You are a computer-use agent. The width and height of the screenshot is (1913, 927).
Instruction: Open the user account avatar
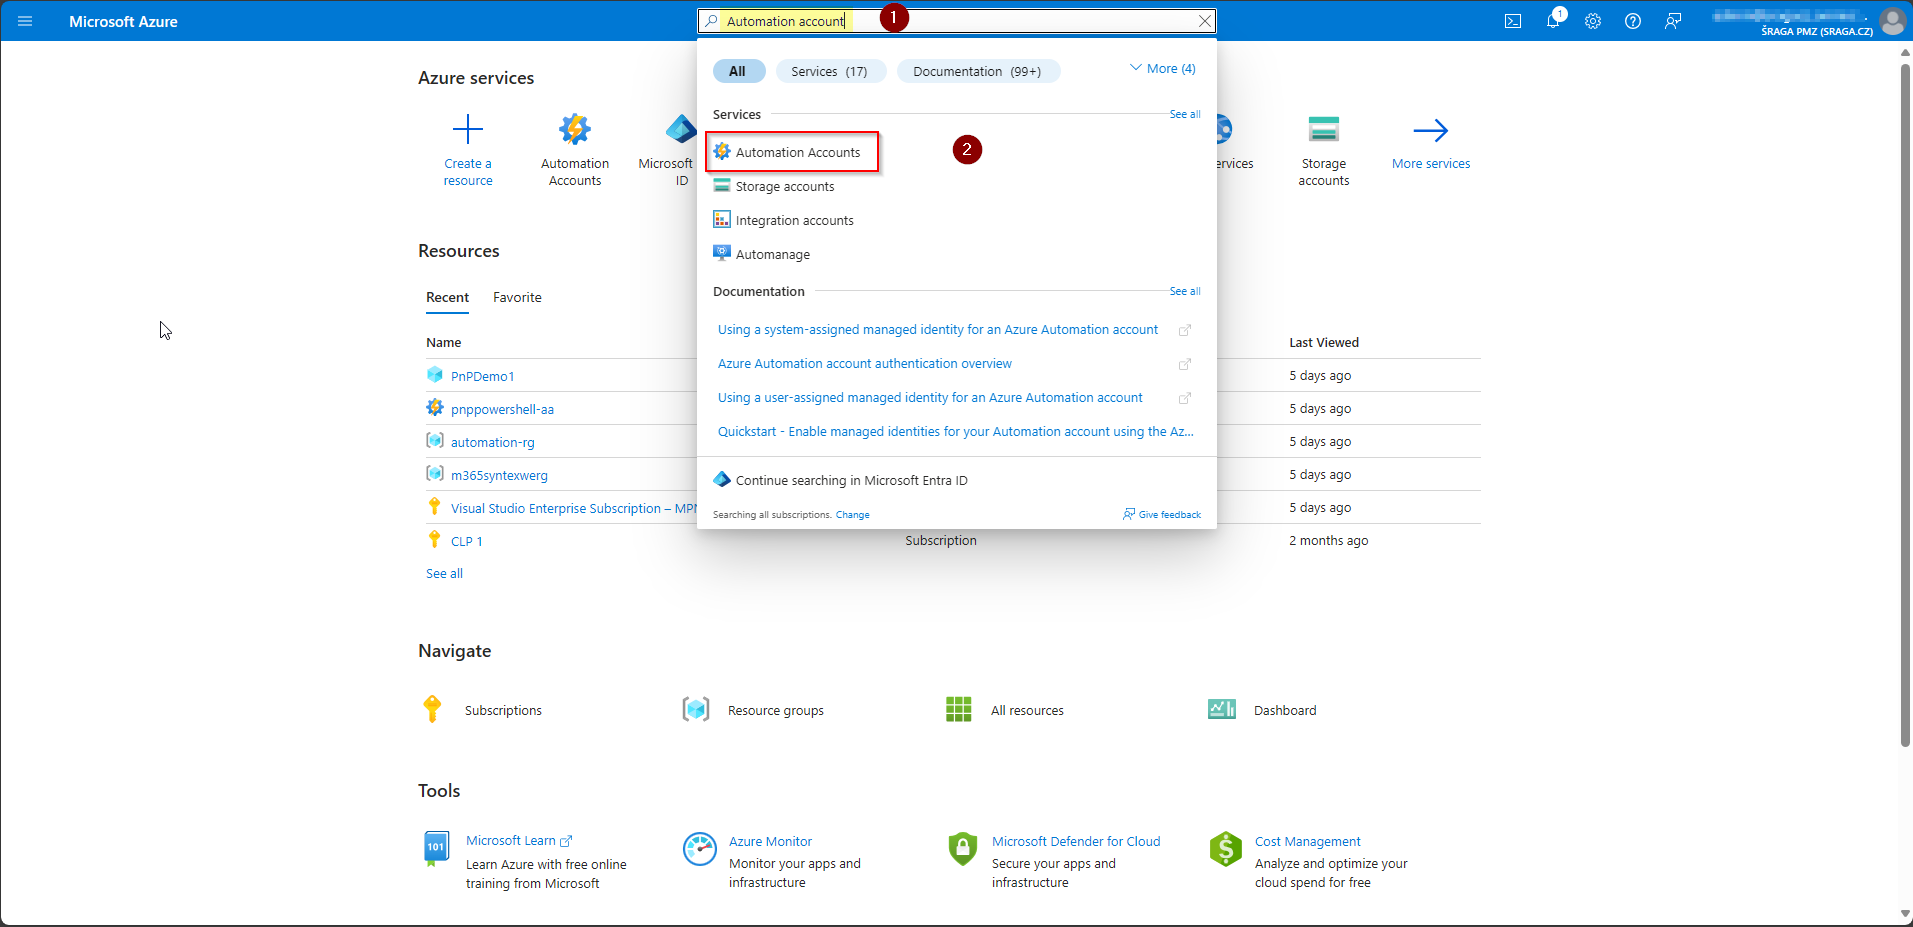[x=1892, y=21]
